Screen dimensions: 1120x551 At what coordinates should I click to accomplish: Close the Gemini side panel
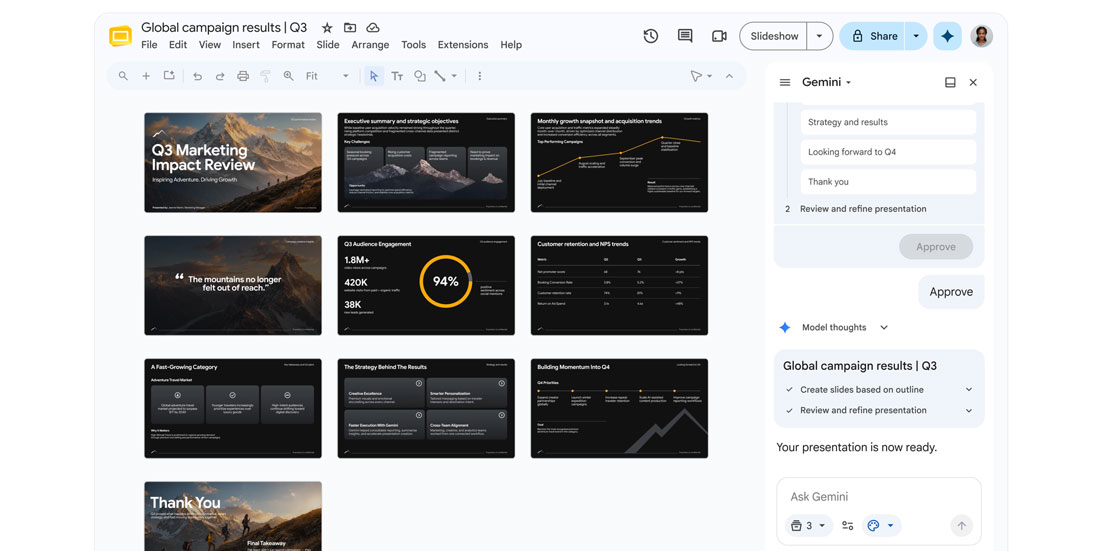(x=973, y=82)
